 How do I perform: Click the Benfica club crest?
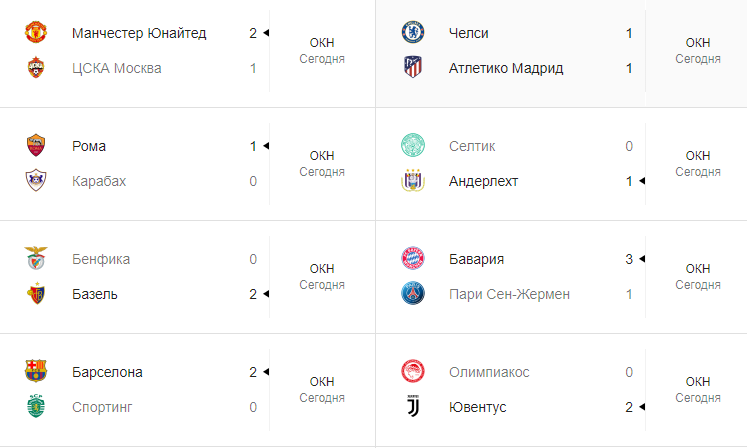tap(36, 259)
